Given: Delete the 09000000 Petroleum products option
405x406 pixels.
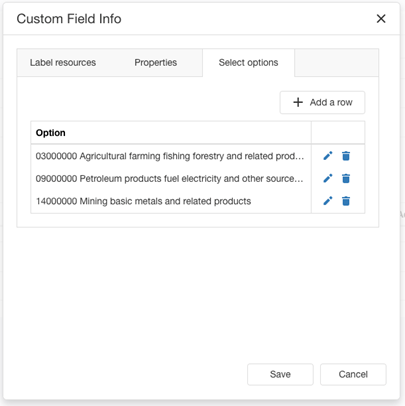Looking at the screenshot, I should tap(346, 178).
